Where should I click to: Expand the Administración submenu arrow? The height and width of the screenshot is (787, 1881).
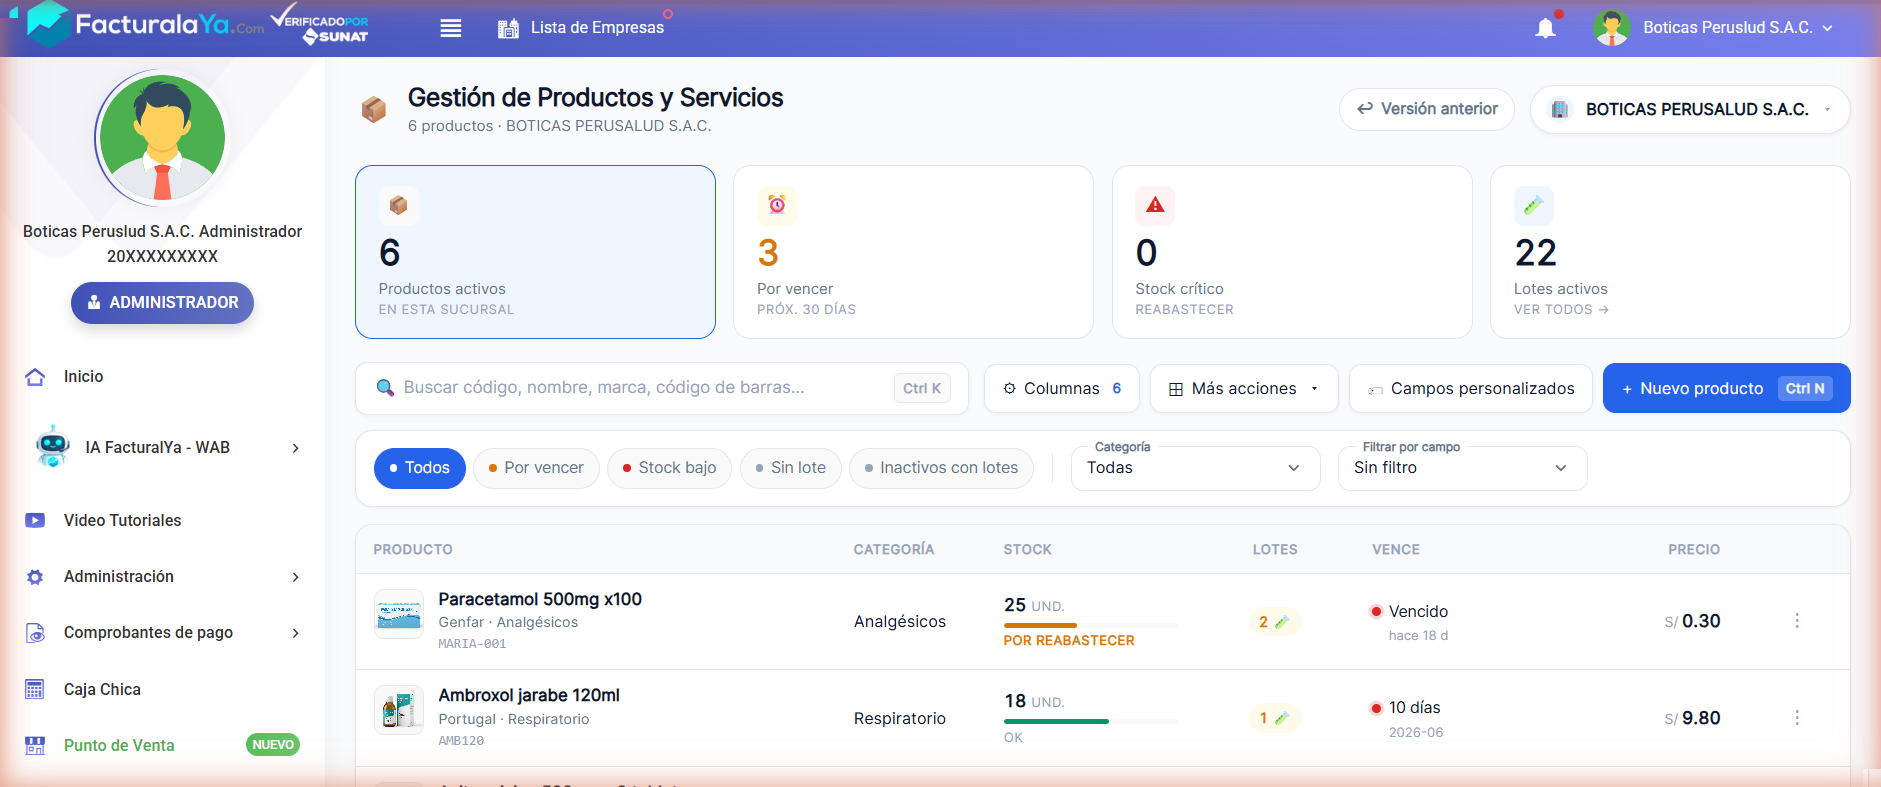click(x=295, y=577)
